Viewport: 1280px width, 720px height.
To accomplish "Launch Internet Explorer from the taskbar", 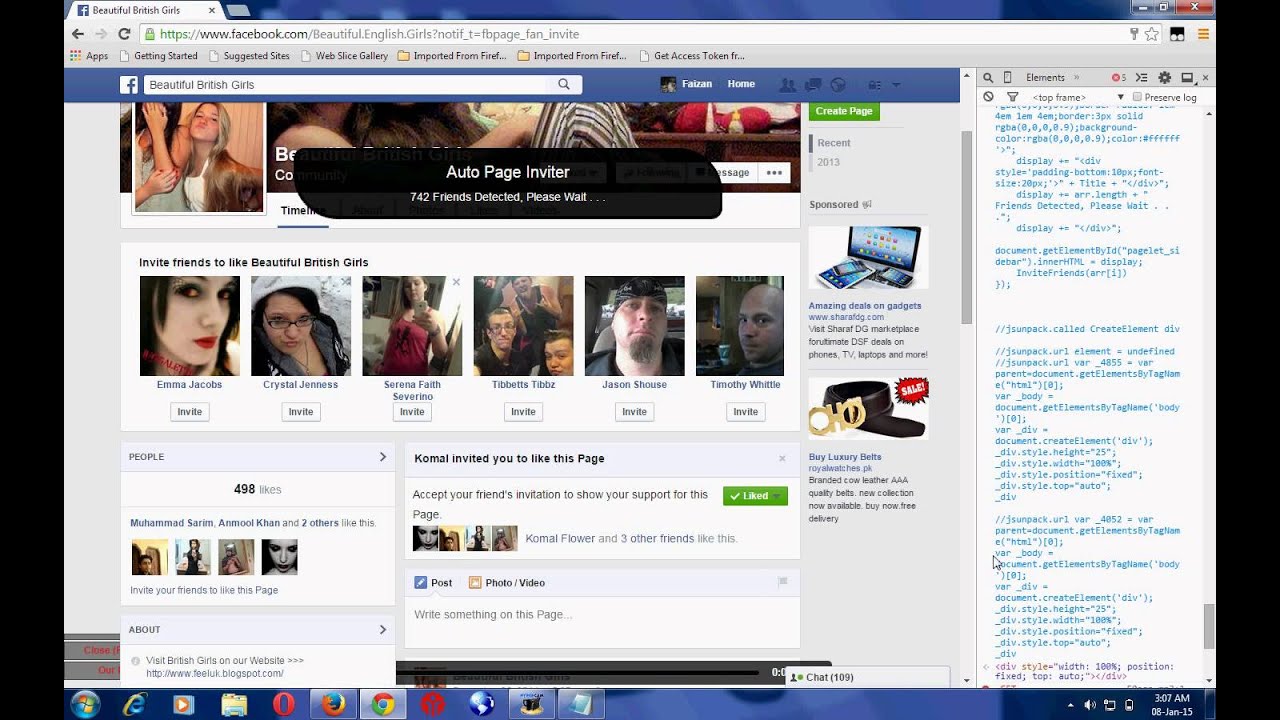I will (134, 705).
